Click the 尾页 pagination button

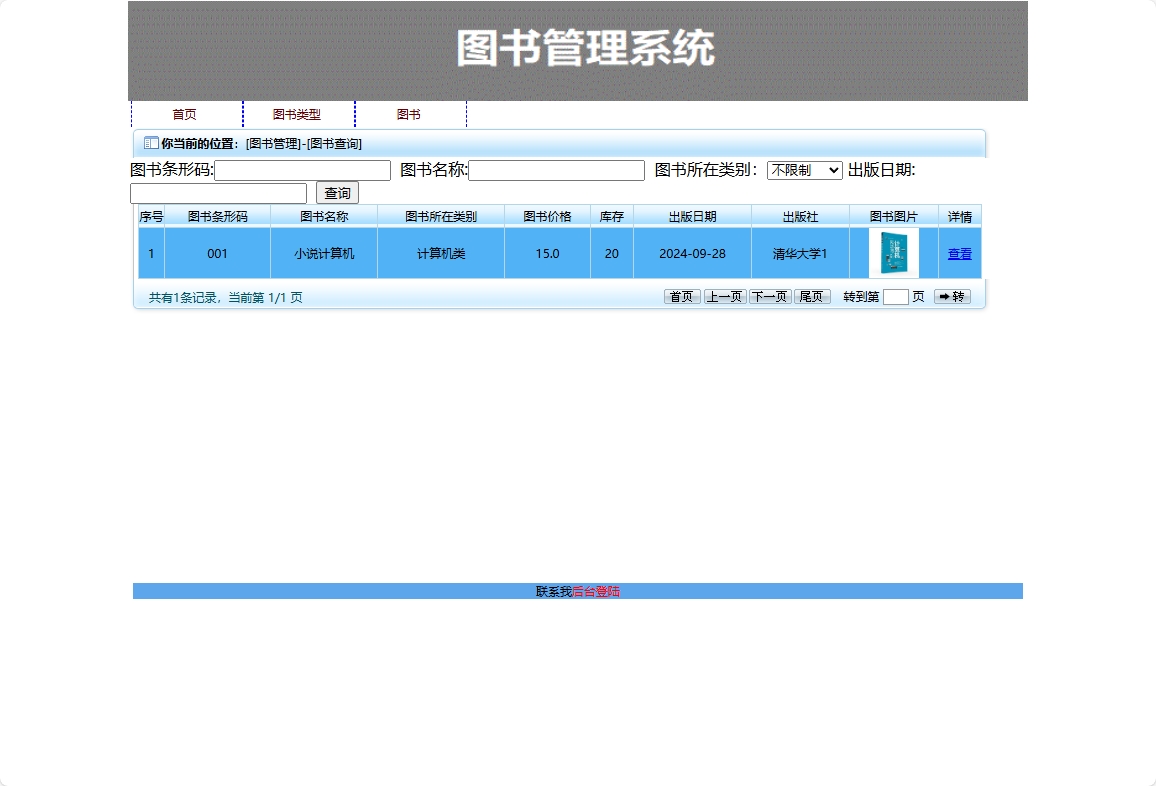click(x=812, y=296)
